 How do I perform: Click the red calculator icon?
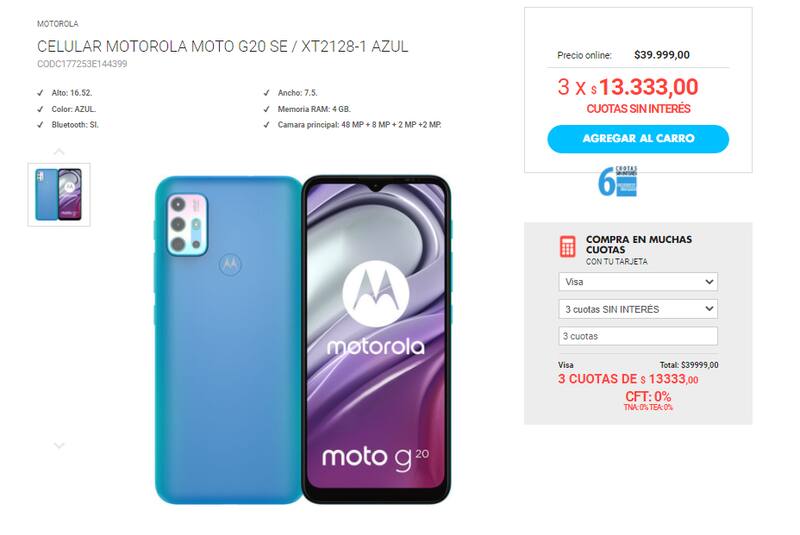(567, 246)
